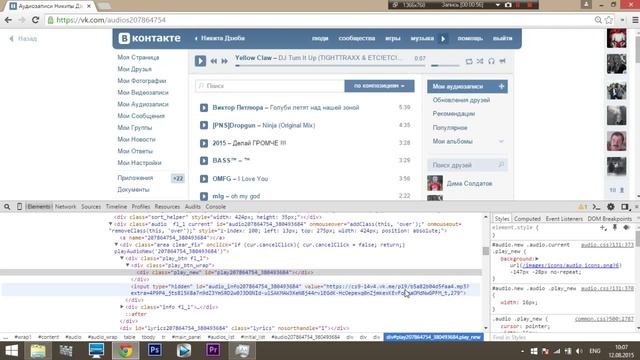Focus the audio search field
This screenshot has width=640, height=360.
[270, 86]
